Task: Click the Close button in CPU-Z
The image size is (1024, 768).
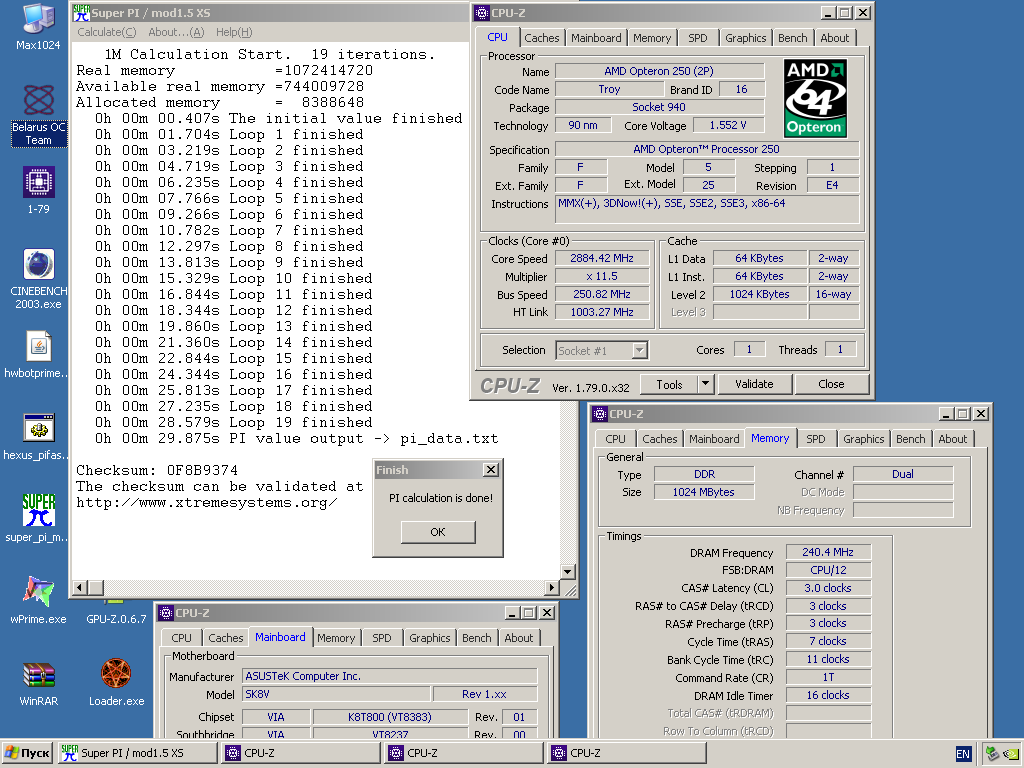Action: (831, 384)
